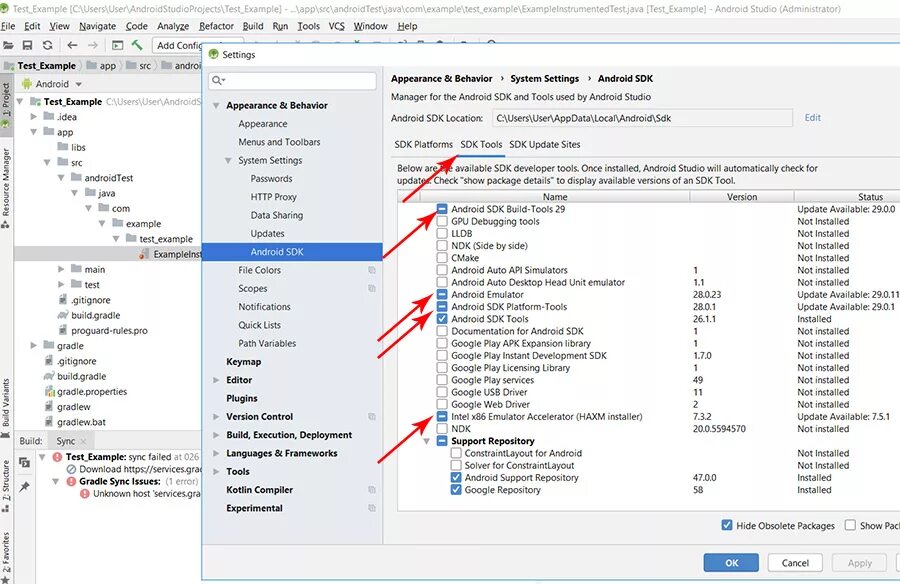This screenshot has width=900, height=584.
Task: Click the Make Project hammer icon
Action: [x=137, y=45]
